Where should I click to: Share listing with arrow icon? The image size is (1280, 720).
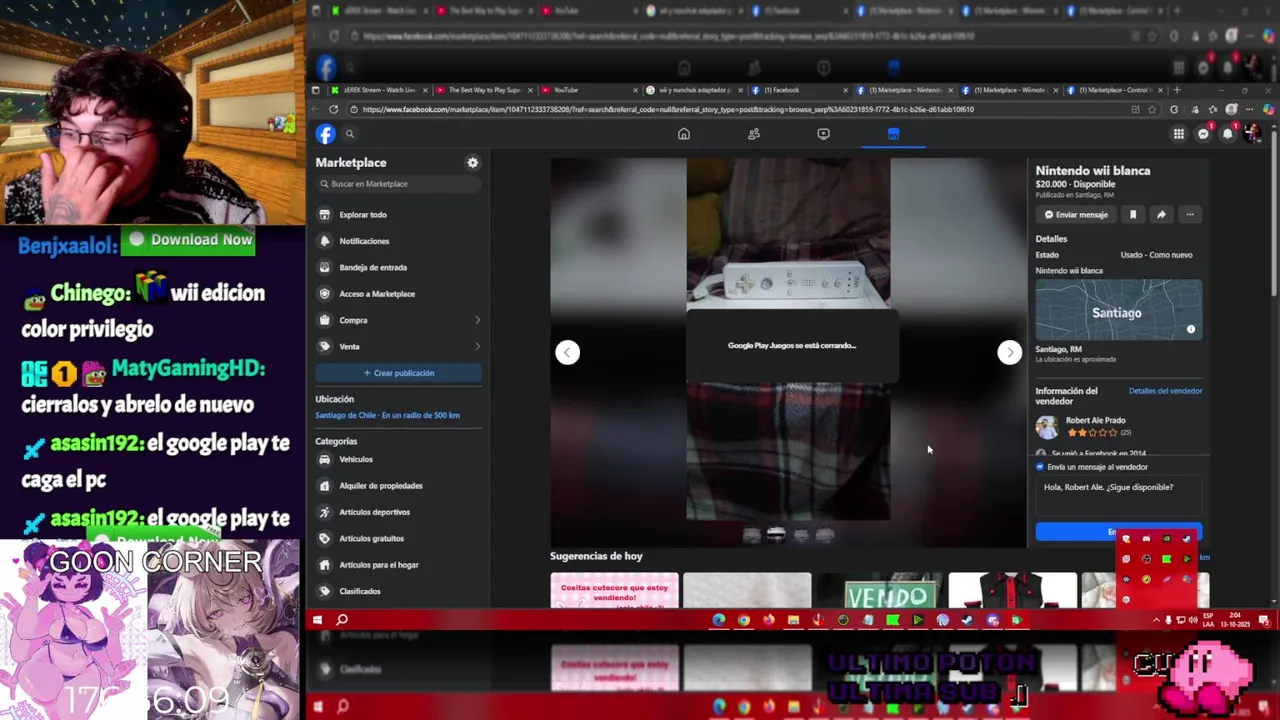(1161, 215)
